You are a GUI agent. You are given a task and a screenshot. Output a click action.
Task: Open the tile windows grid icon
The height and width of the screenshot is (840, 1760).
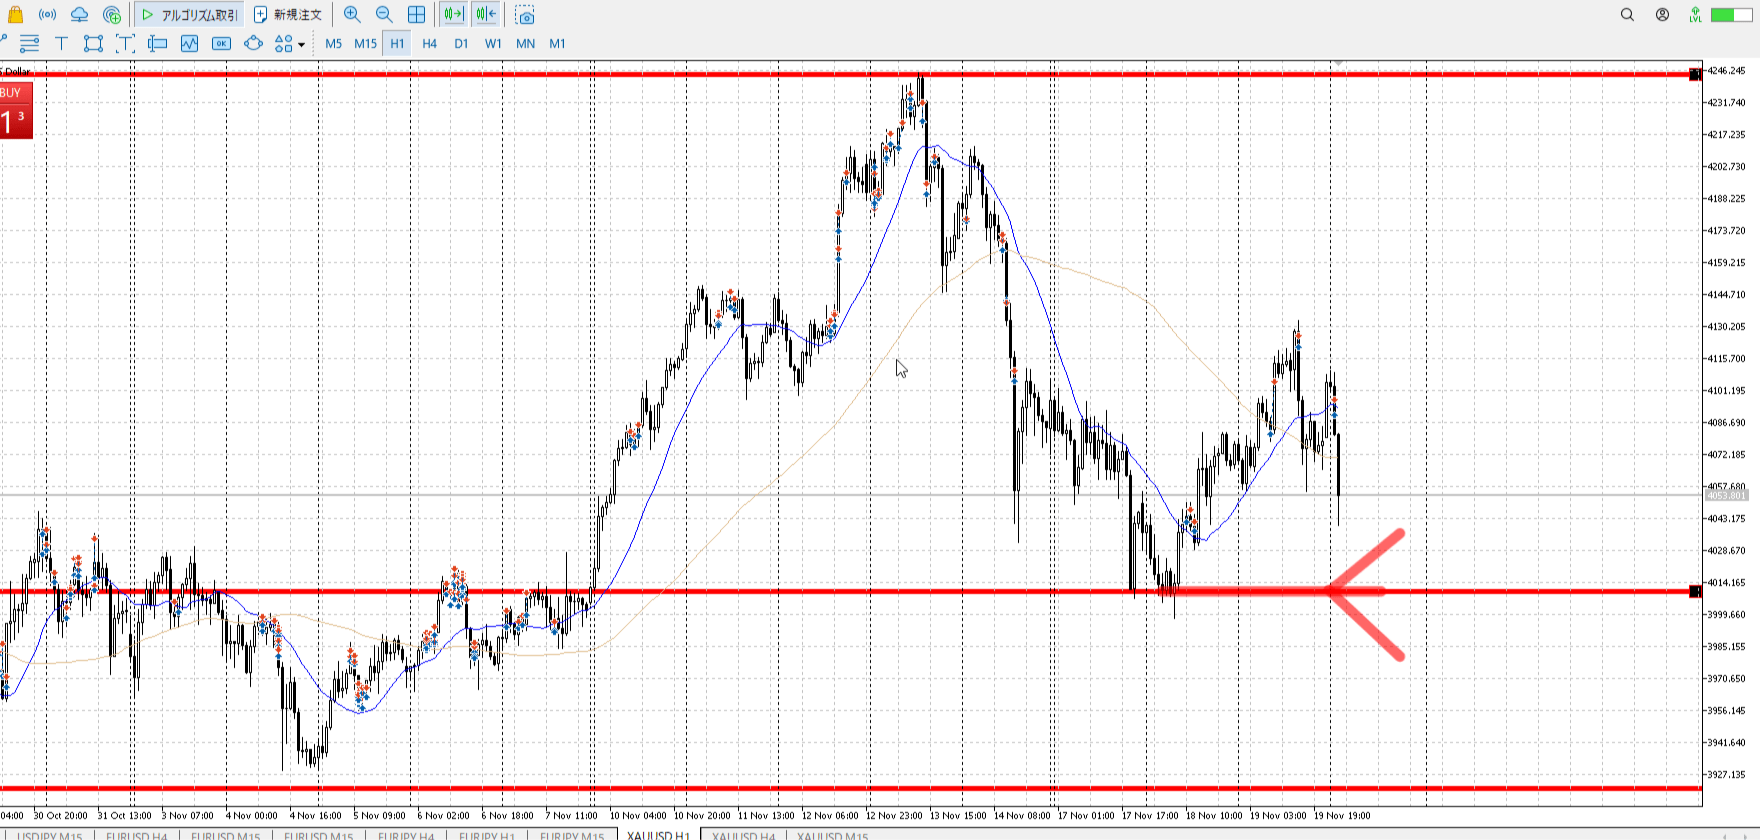pyautogui.click(x=416, y=15)
